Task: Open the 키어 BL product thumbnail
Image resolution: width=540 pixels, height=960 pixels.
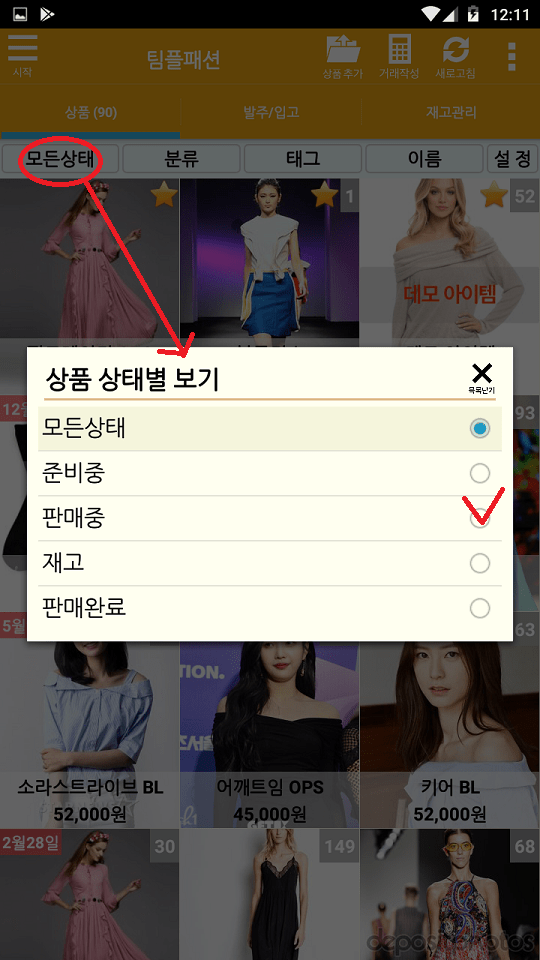Action: (x=450, y=735)
